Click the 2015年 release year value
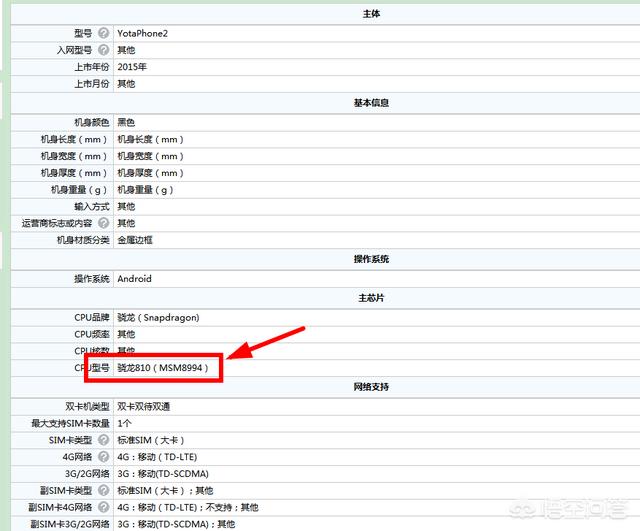The width and height of the screenshot is (640, 531). point(132,67)
